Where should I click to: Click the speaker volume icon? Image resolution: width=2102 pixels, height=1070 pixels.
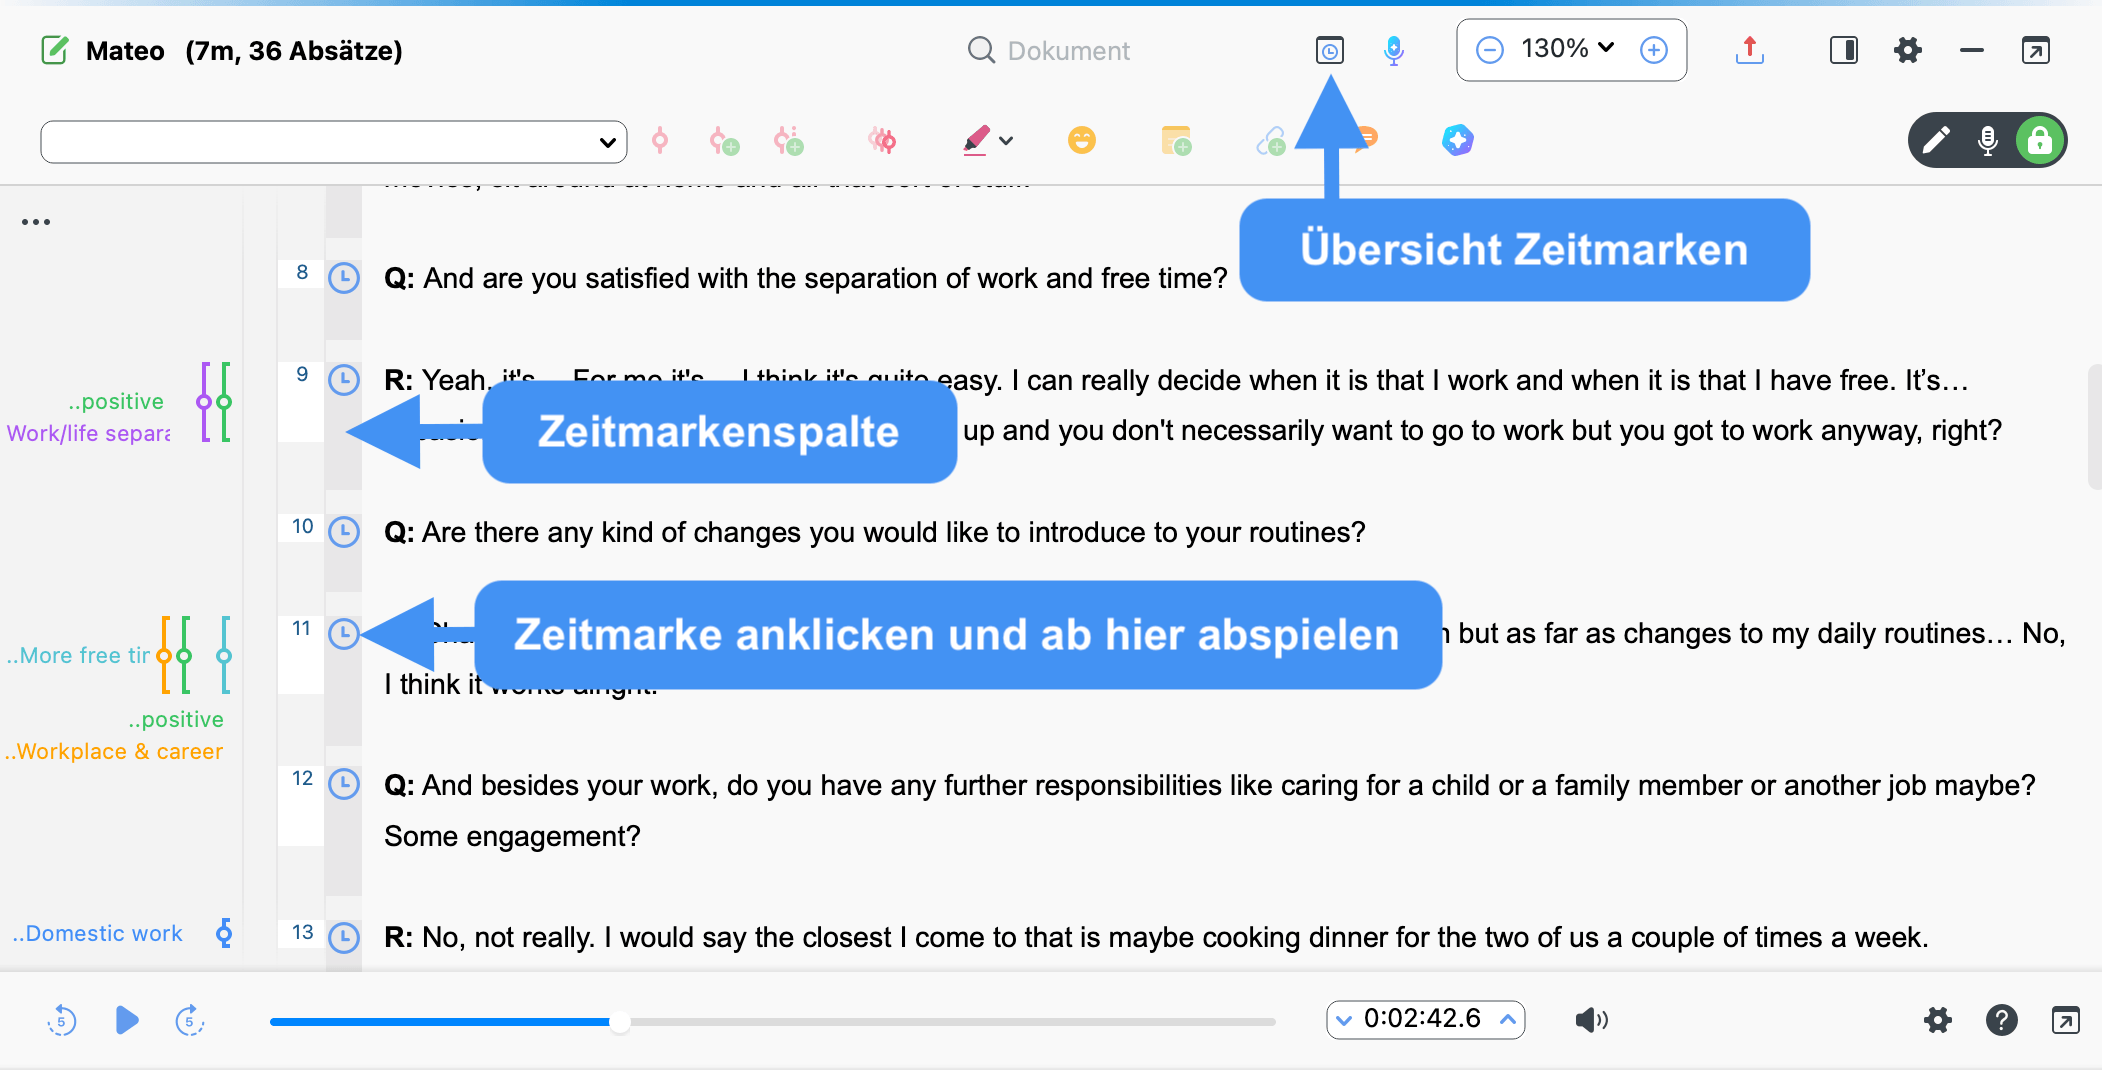tap(1591, 1020)
